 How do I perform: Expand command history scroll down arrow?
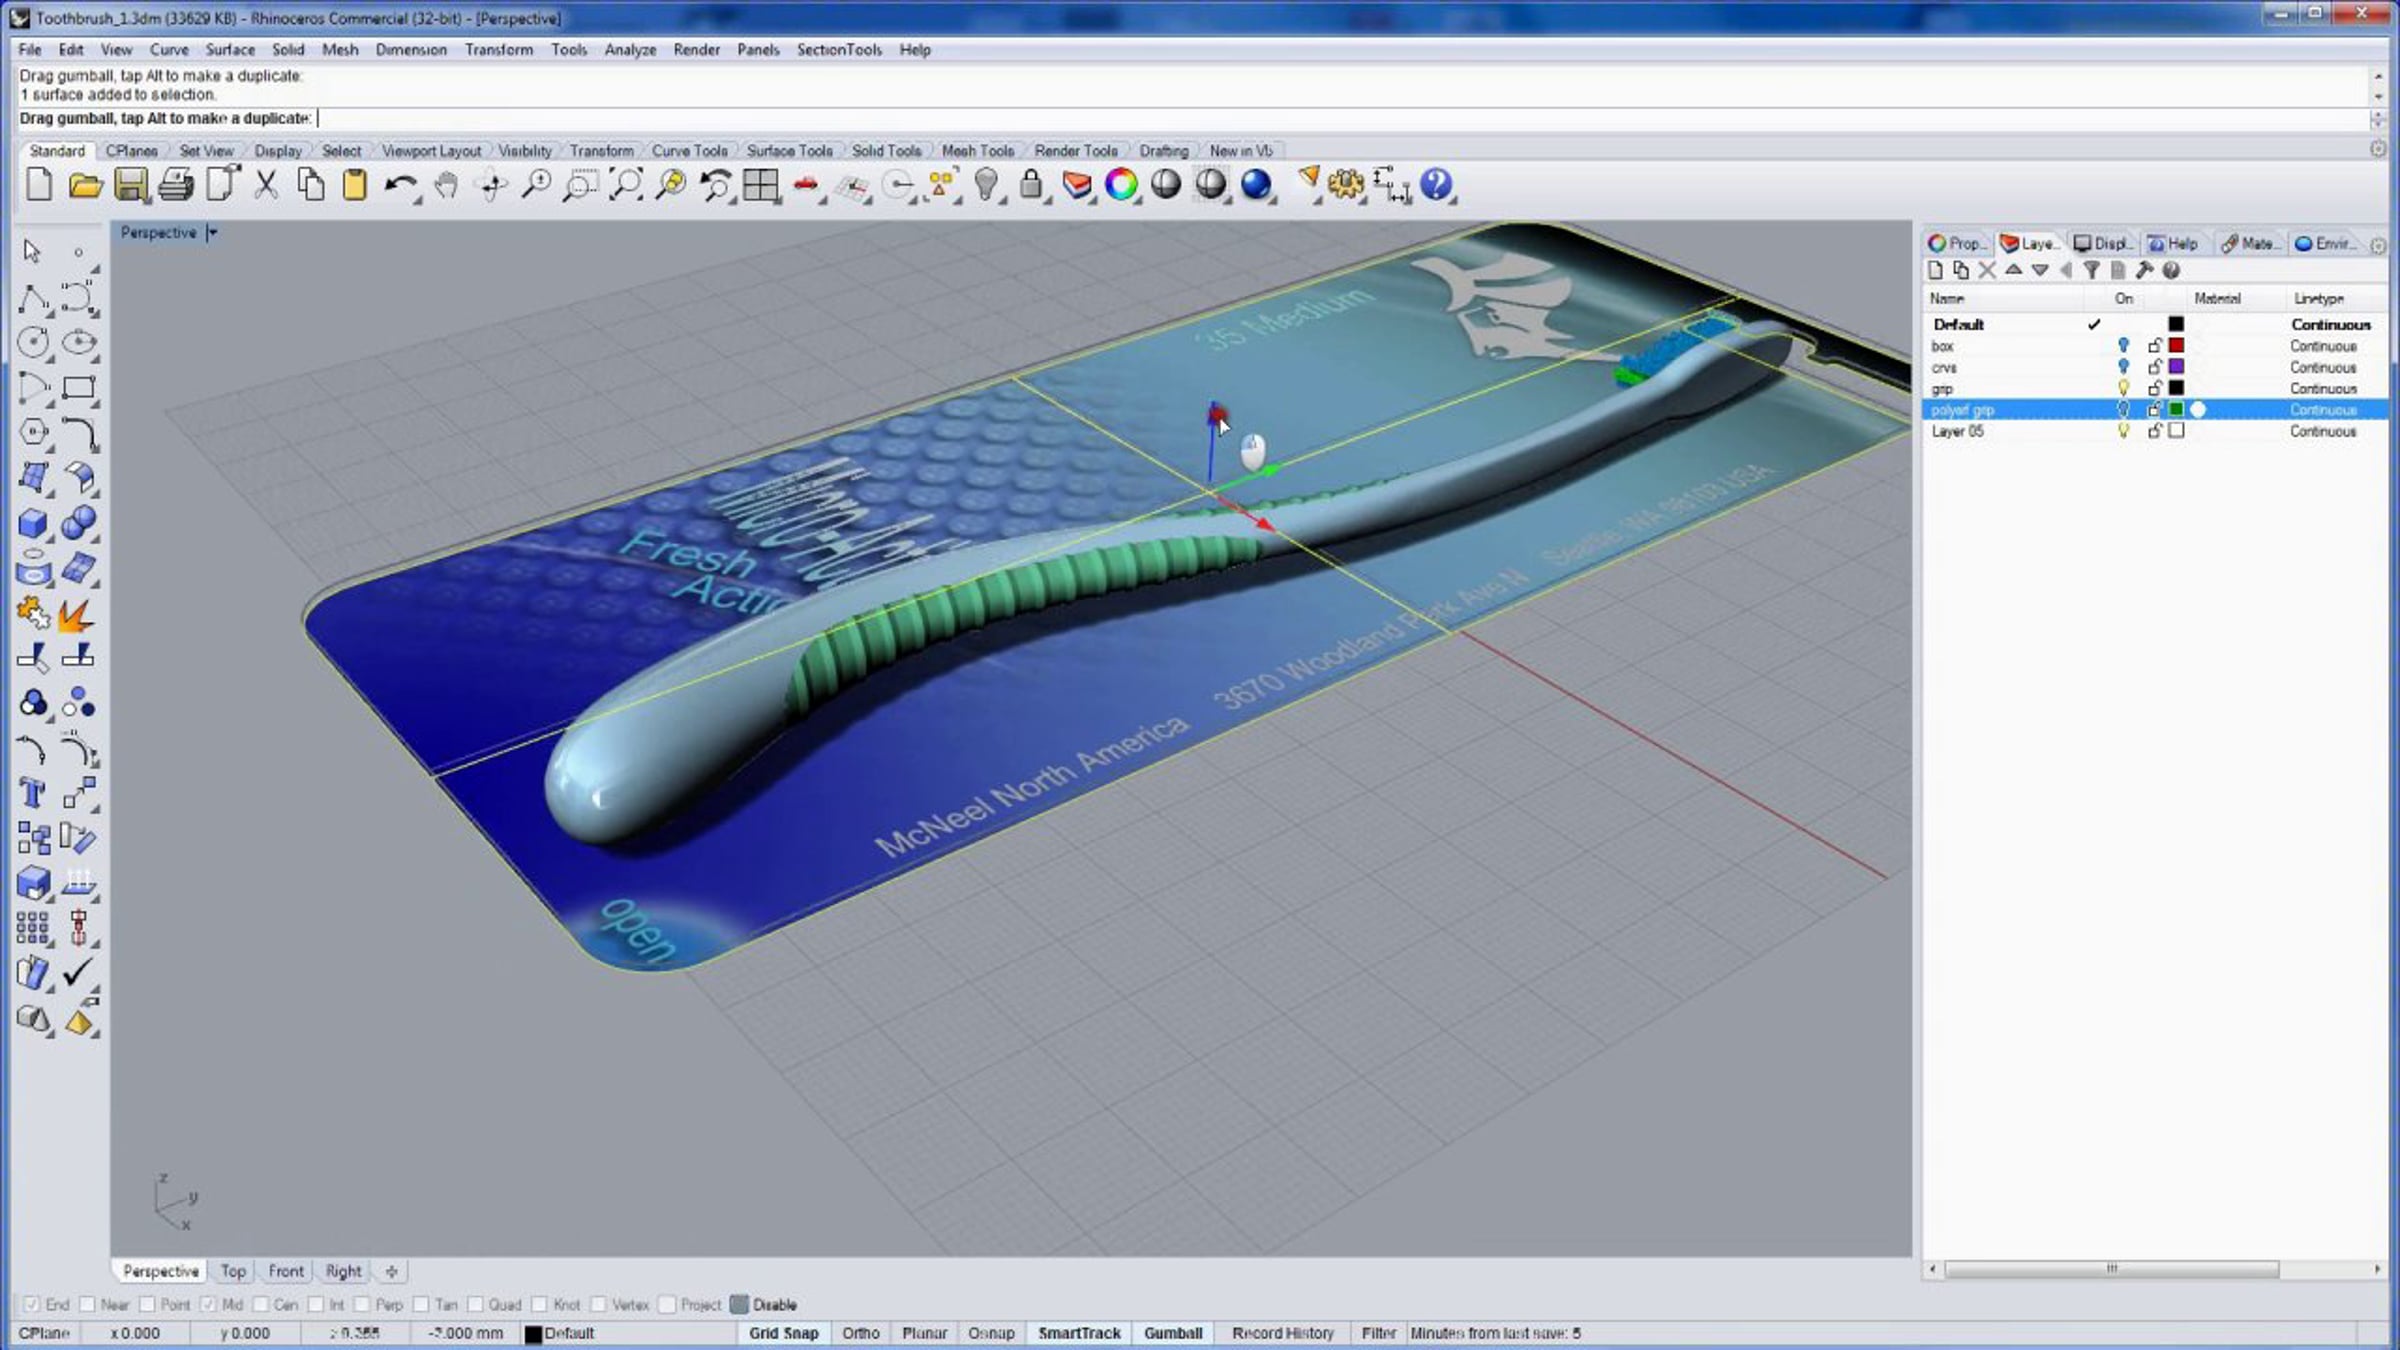click(2378, 96)
